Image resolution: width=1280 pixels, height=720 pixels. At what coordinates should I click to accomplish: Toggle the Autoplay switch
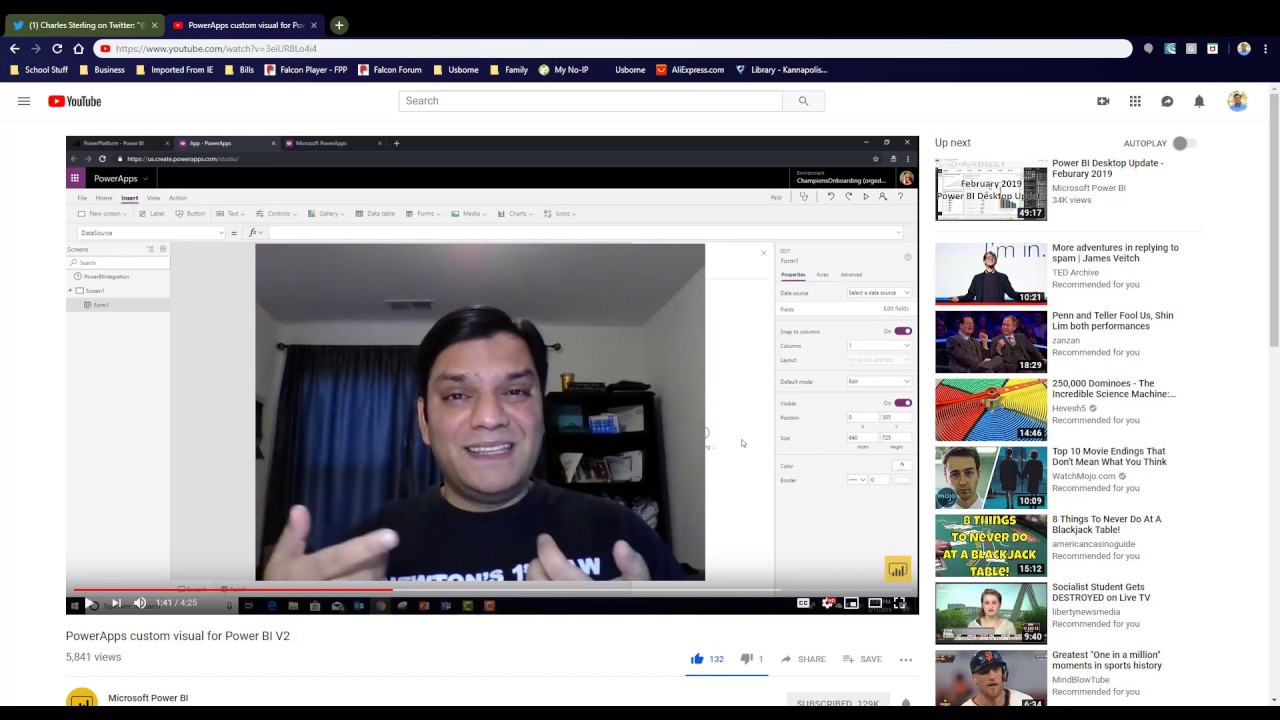[x=1184, y=143]
